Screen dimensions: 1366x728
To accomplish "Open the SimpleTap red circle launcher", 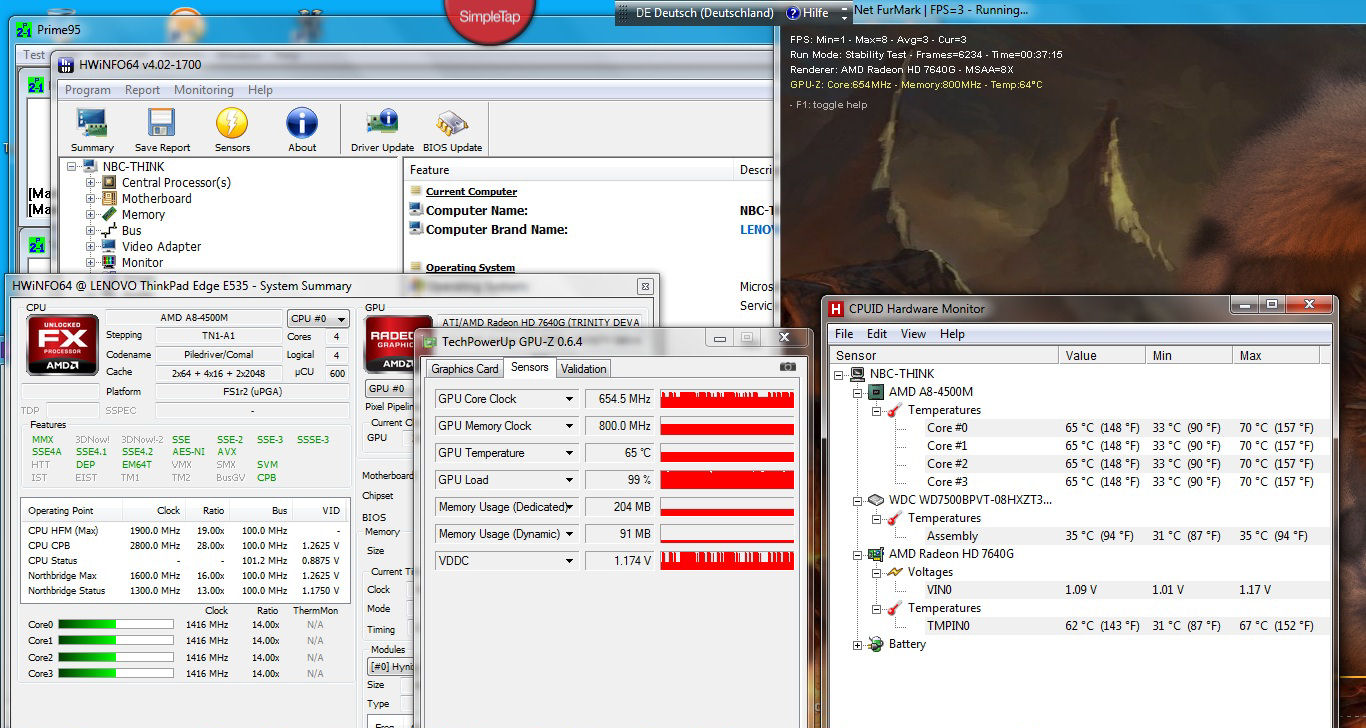I will [x=489, y=15].
